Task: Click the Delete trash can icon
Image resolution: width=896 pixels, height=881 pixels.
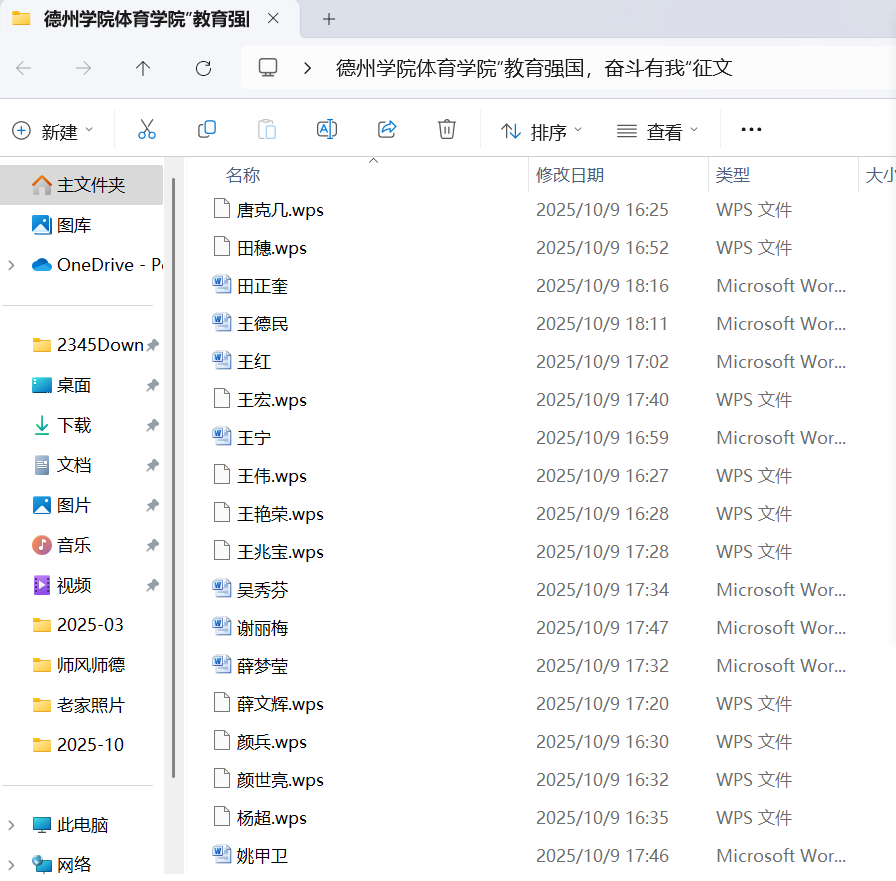Action: [447, 130]
